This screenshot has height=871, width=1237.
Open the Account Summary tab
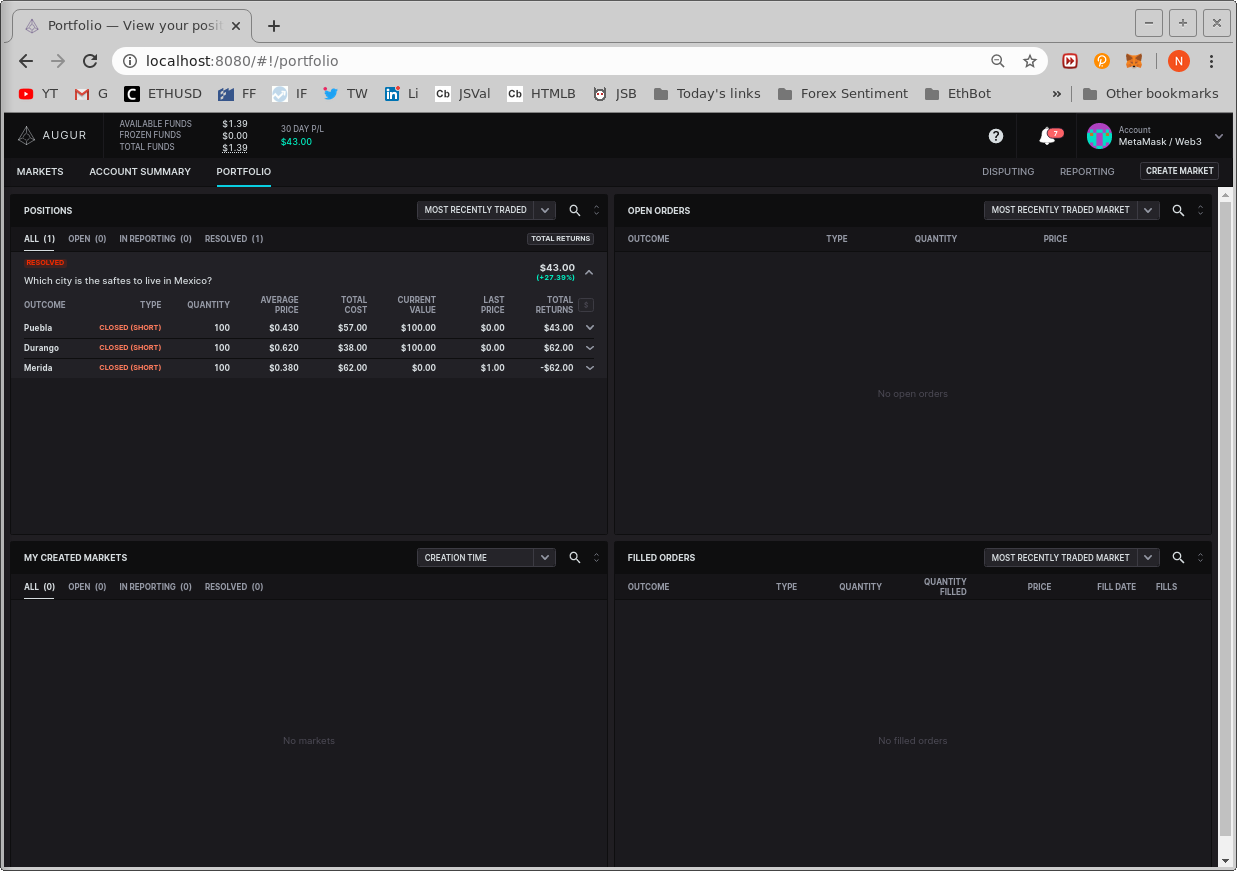tap(140, 172)
